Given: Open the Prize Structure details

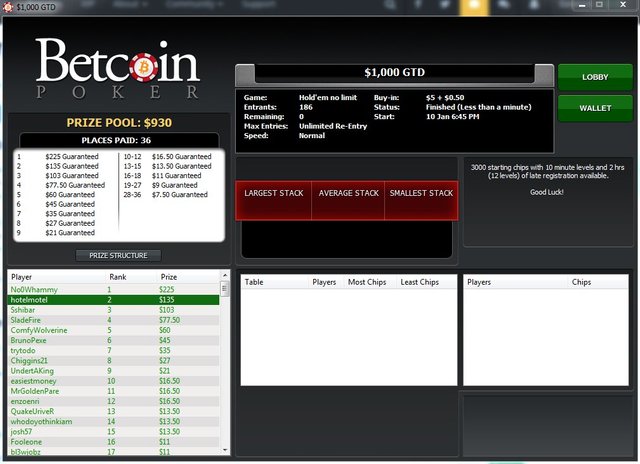Looking at the screenshot, I should (x=118, y=255).
